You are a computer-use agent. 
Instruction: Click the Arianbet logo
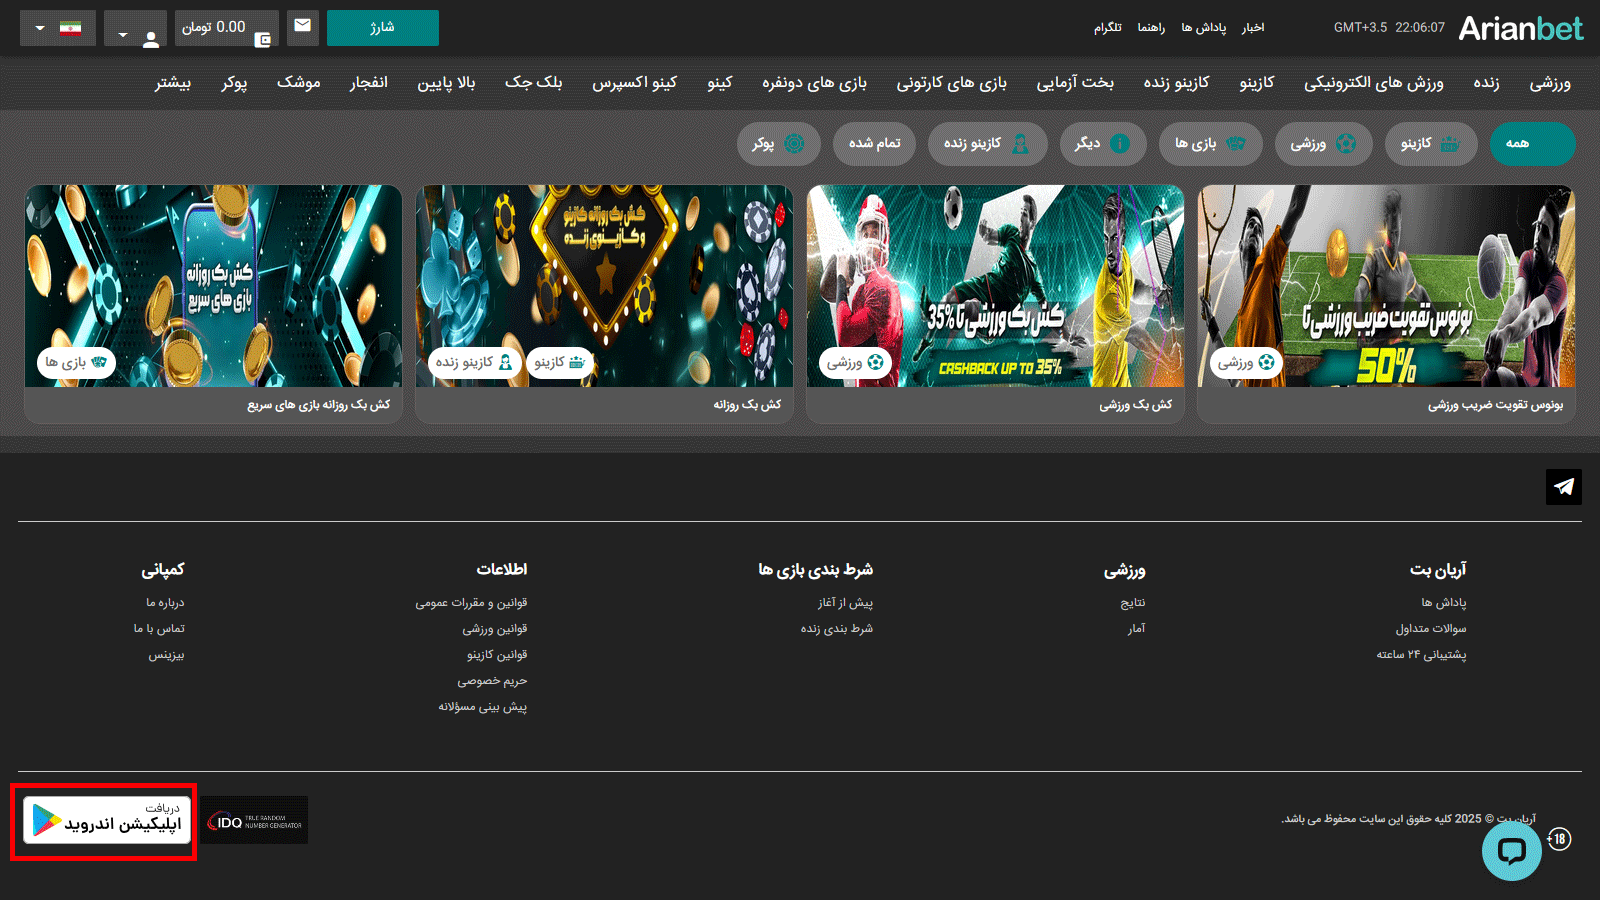point(1520,28)
